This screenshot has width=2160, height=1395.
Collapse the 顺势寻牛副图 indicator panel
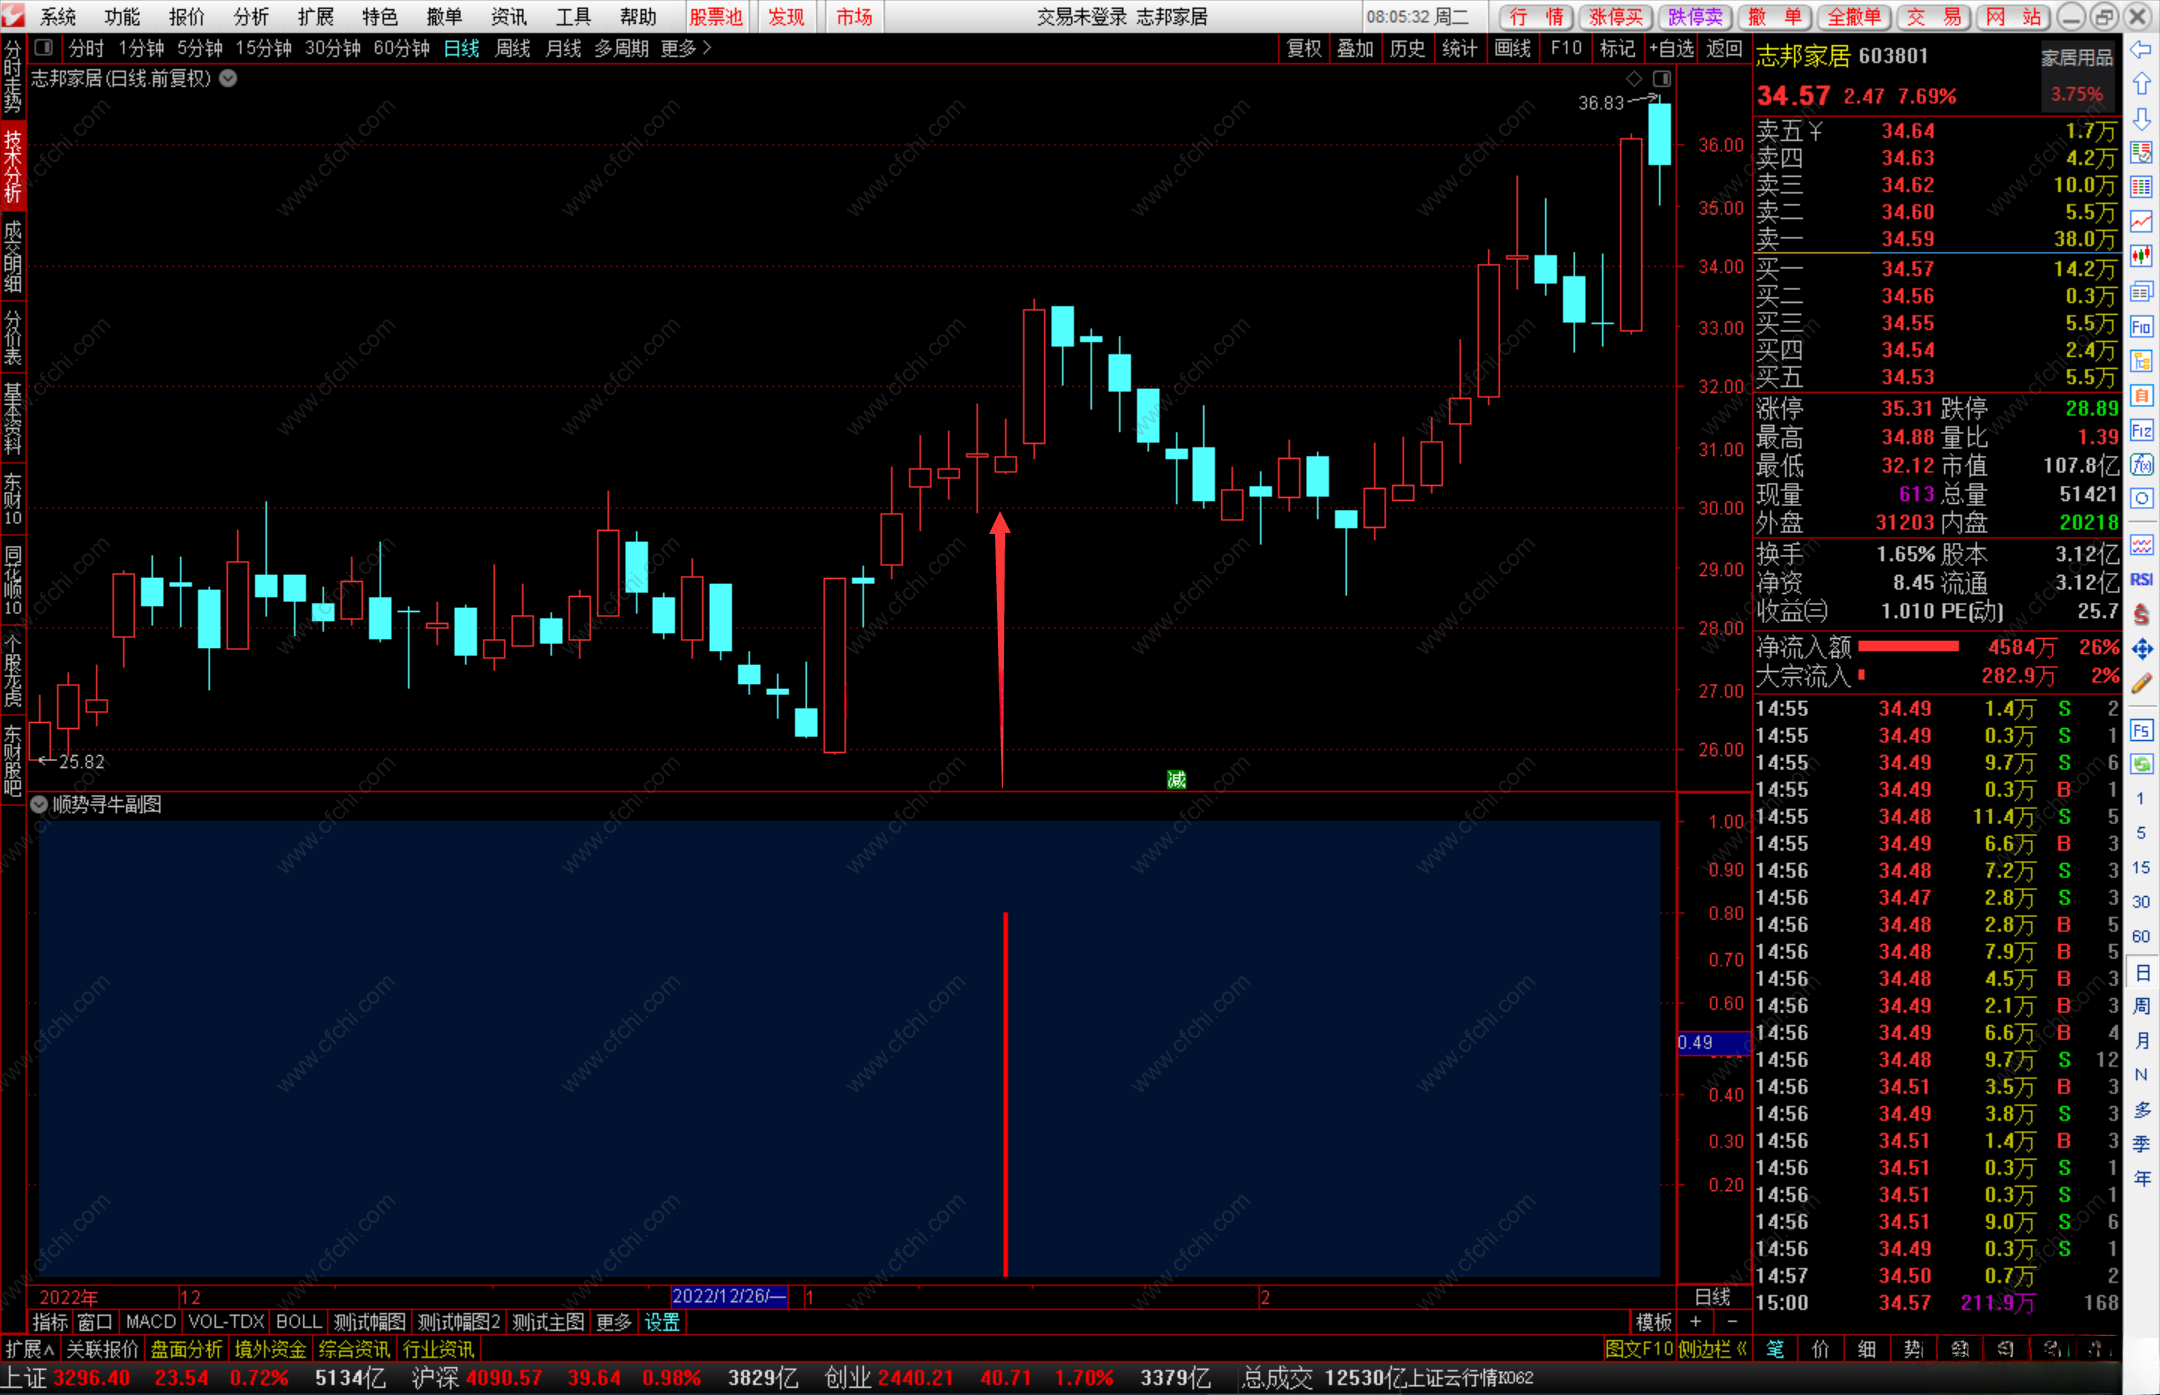click(x=39, y=804)
